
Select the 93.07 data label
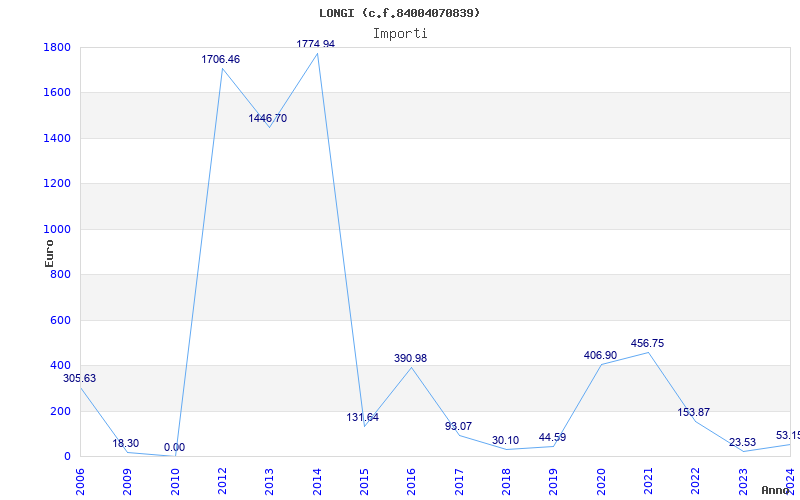(x=458, y=426)
